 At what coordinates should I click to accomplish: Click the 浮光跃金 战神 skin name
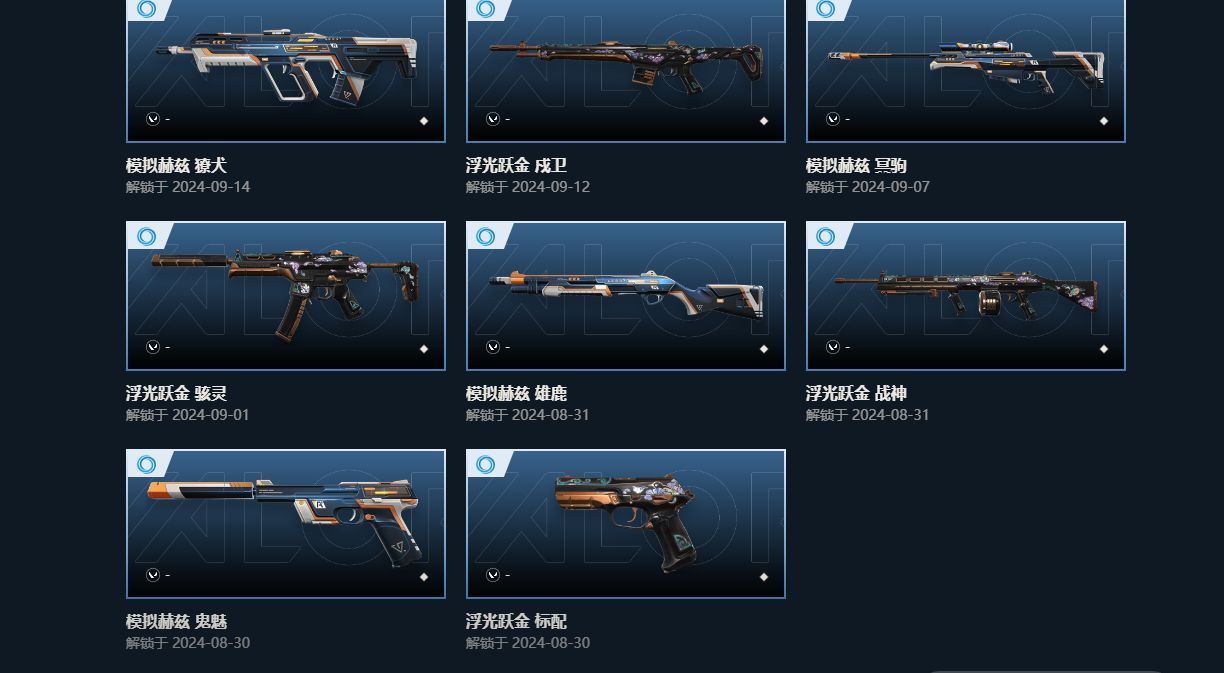[x=856, y=394]
